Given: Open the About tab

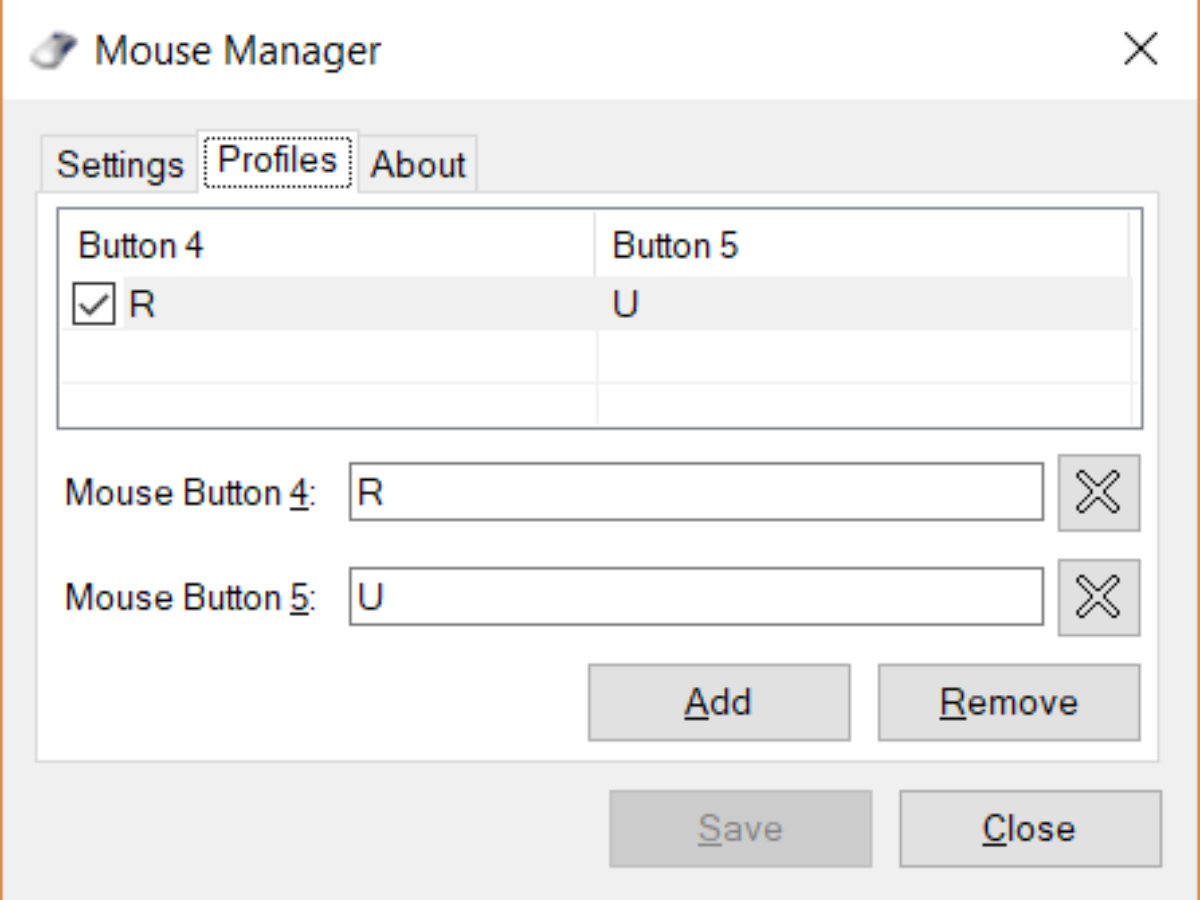Looking at the screenshot, I should pyautogui.click(x=418, y=164).
